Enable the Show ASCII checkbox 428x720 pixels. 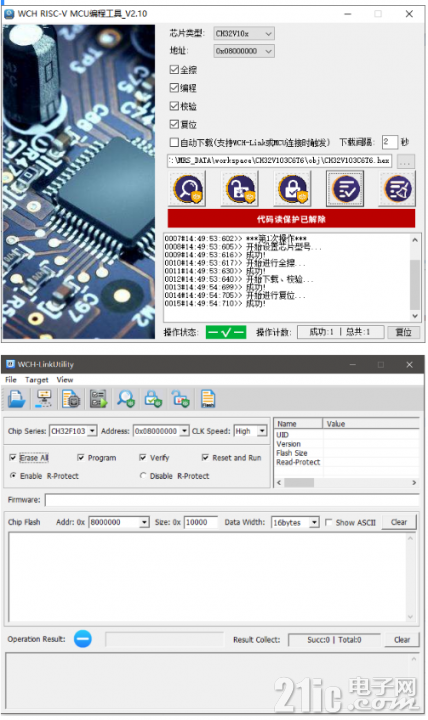[x=329, y=523]
